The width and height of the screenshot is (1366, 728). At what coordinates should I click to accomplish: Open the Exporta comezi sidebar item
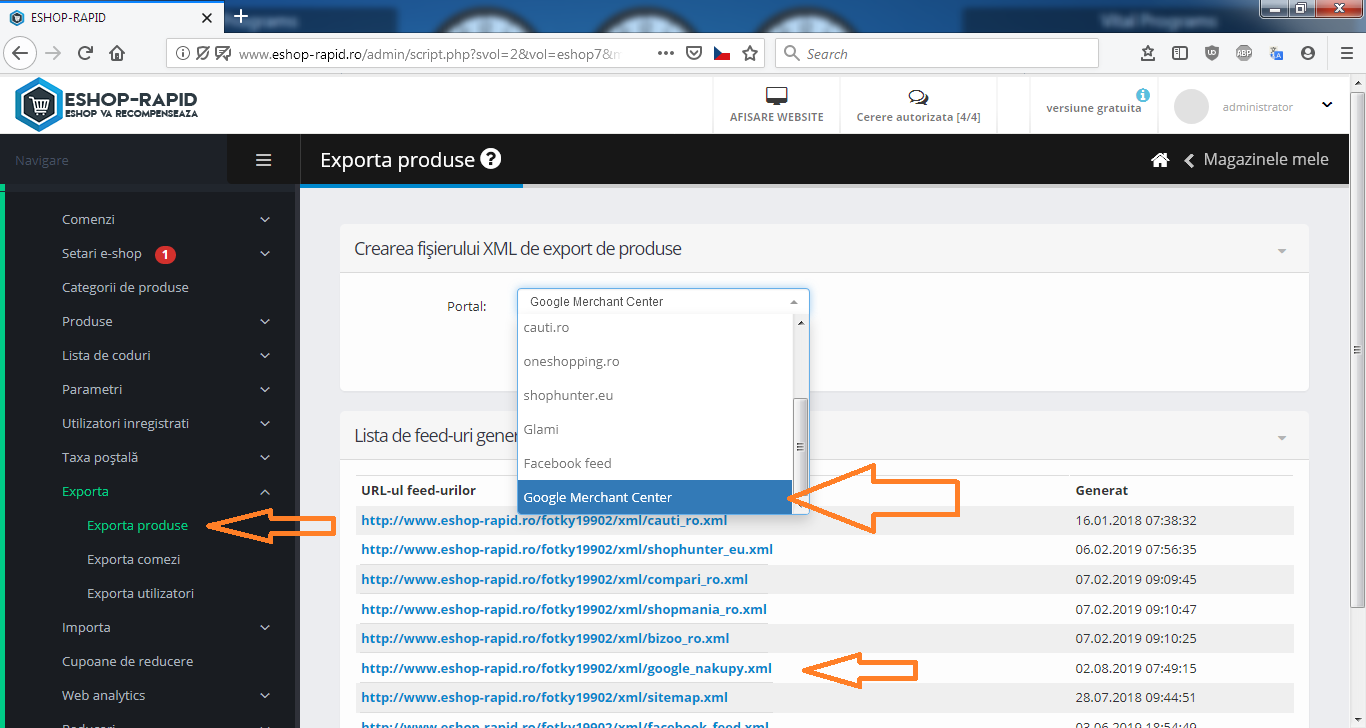click(134, 559)
